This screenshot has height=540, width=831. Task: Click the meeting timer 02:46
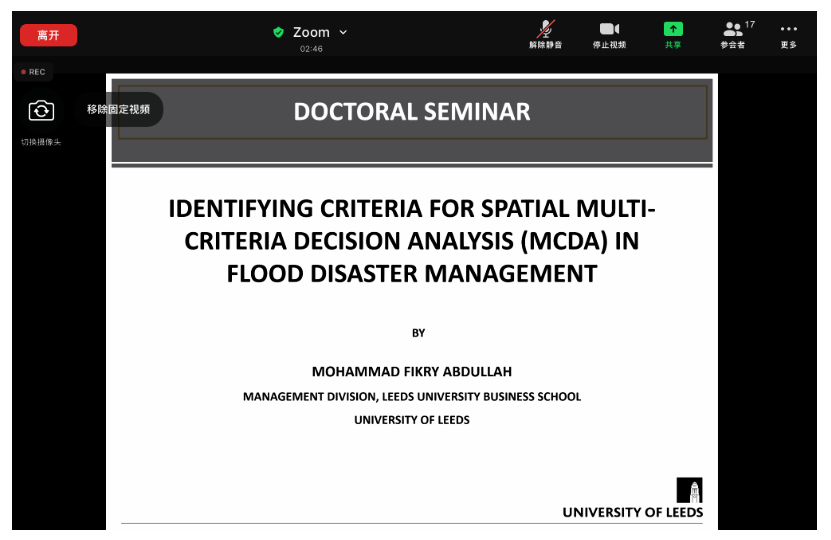(x=311, y=49)
